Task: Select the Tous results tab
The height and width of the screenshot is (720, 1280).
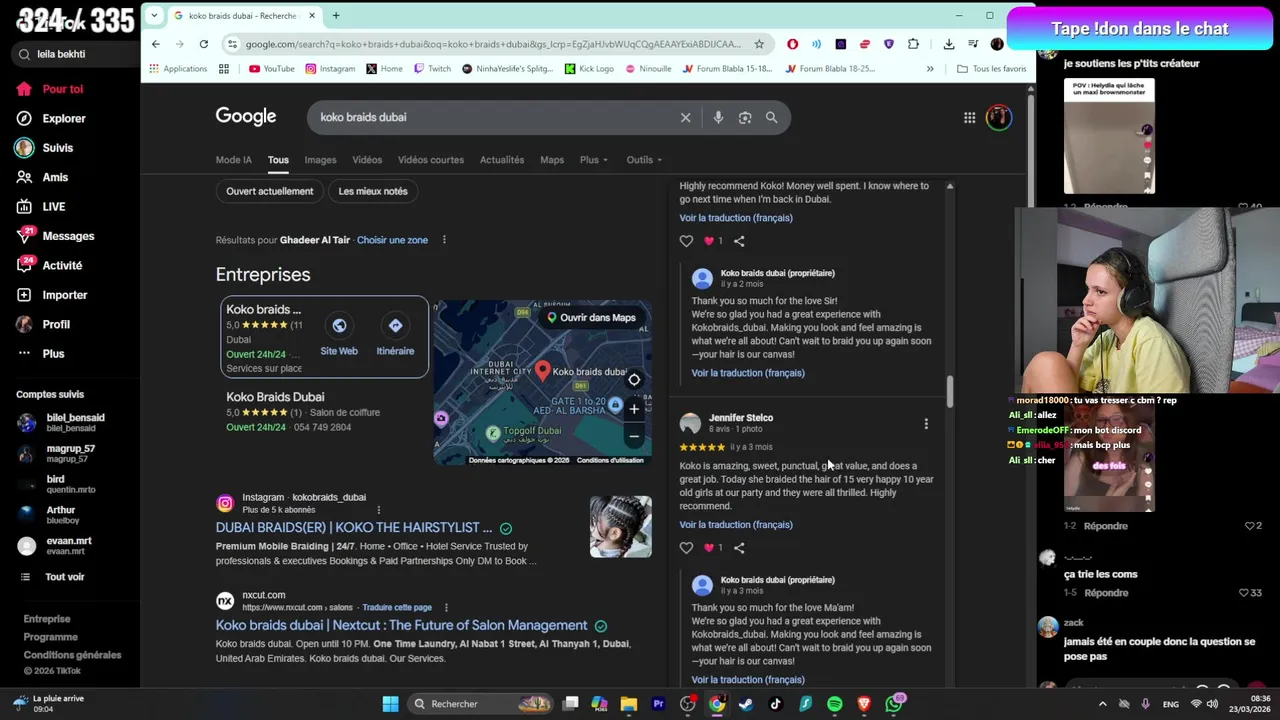Action: coord(278,160)
